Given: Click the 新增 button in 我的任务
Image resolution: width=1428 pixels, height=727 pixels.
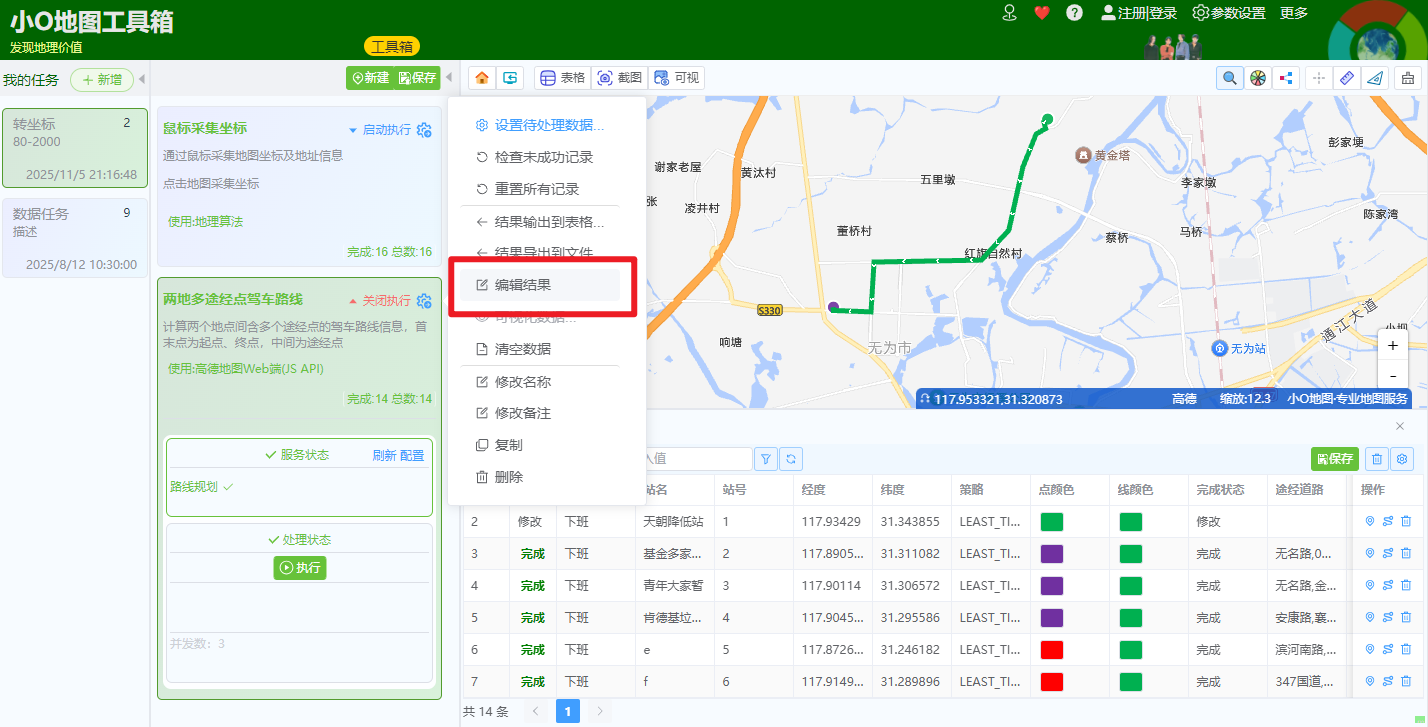Looking at the screenshot, I should (102, 80).
